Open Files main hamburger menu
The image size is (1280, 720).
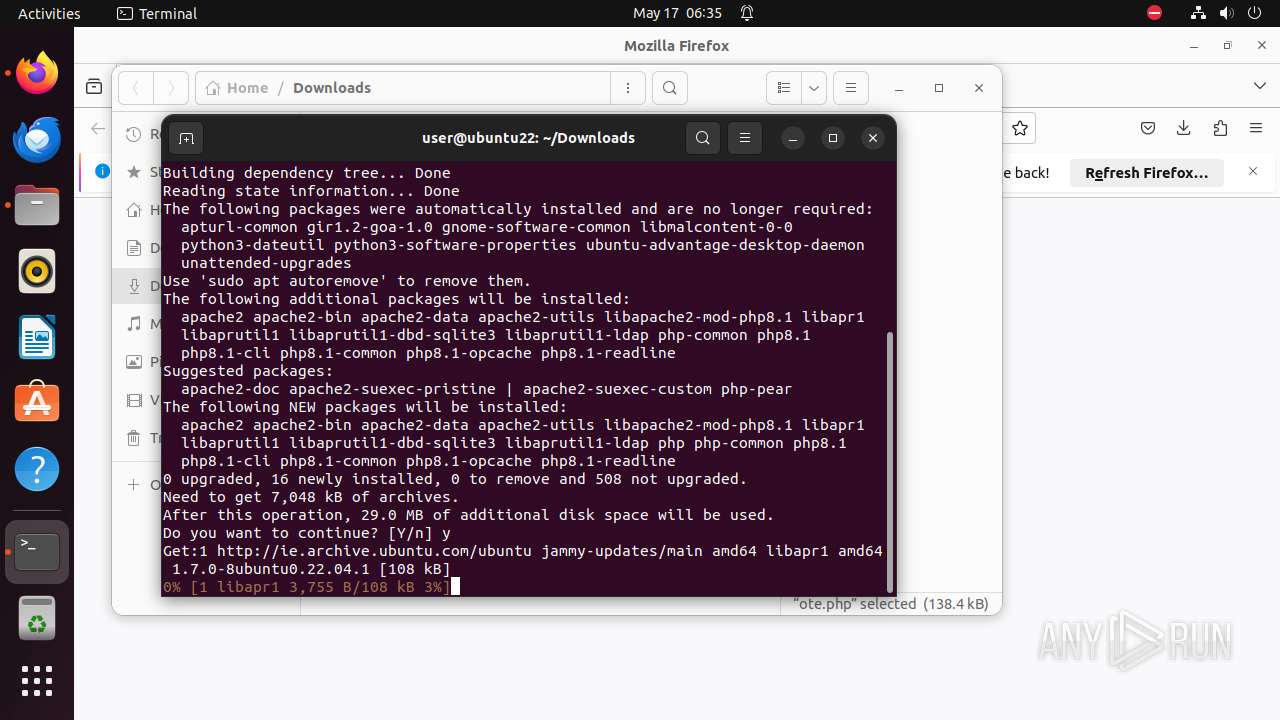[851, 88]
